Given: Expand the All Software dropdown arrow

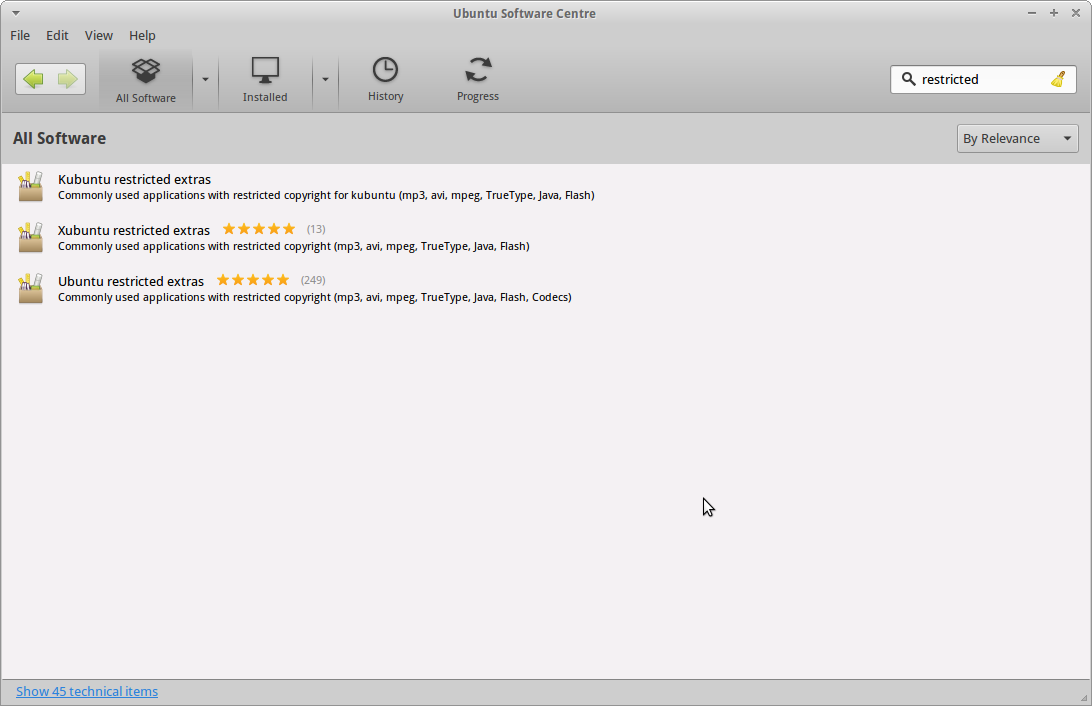Looking at the screenshot, I should 205,79.
